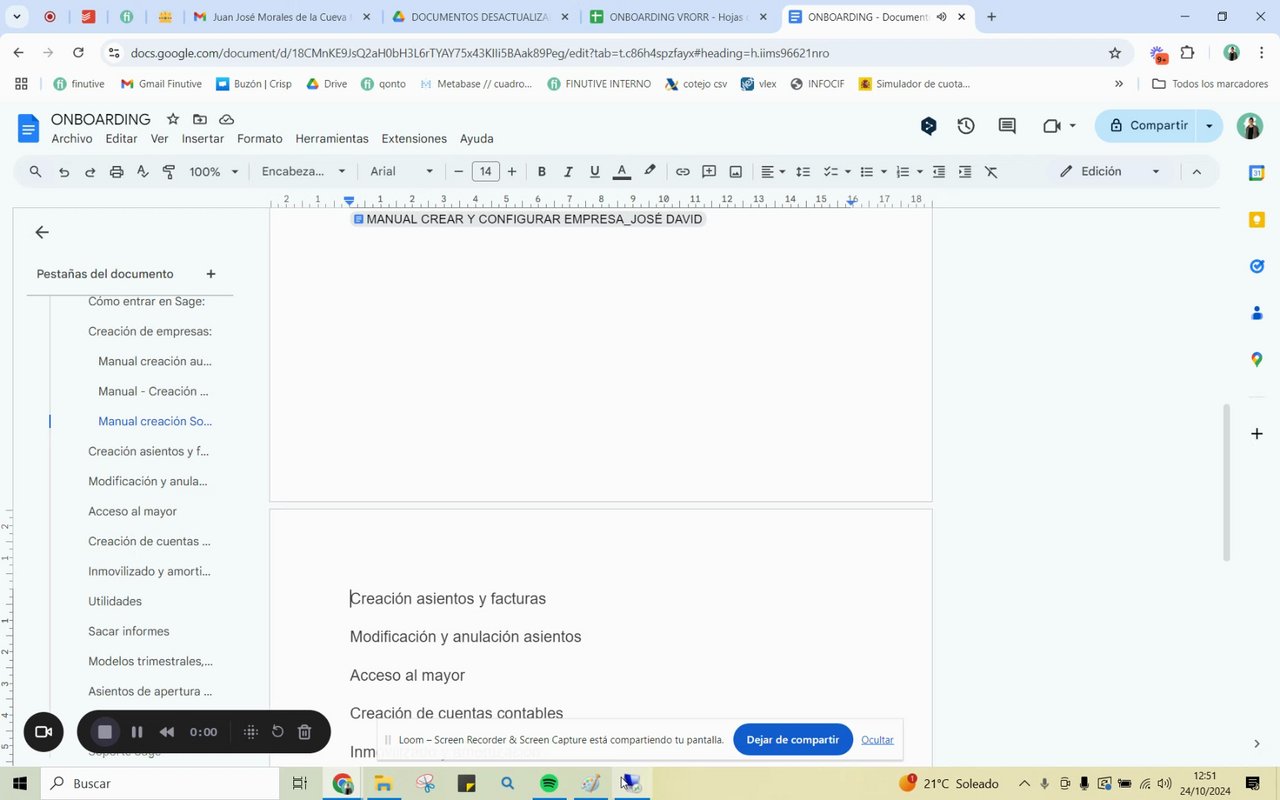View the cloud save status
This screenshot has width=1280, height=800.
(227, 119)
